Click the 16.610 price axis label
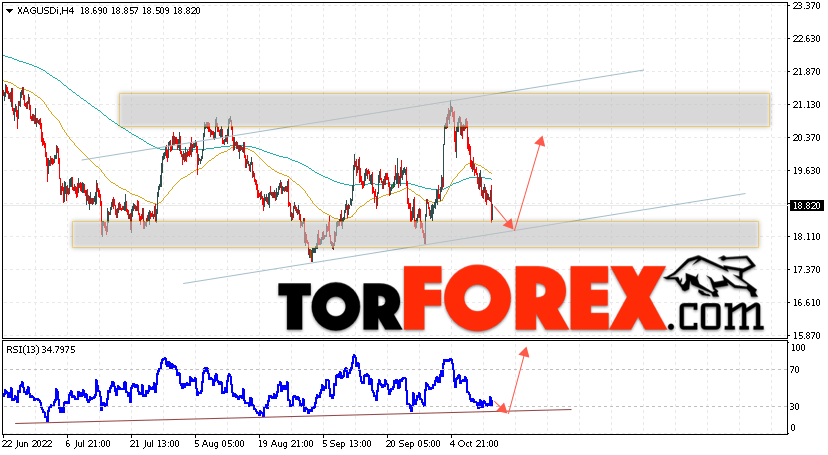 tap(806, 302)
